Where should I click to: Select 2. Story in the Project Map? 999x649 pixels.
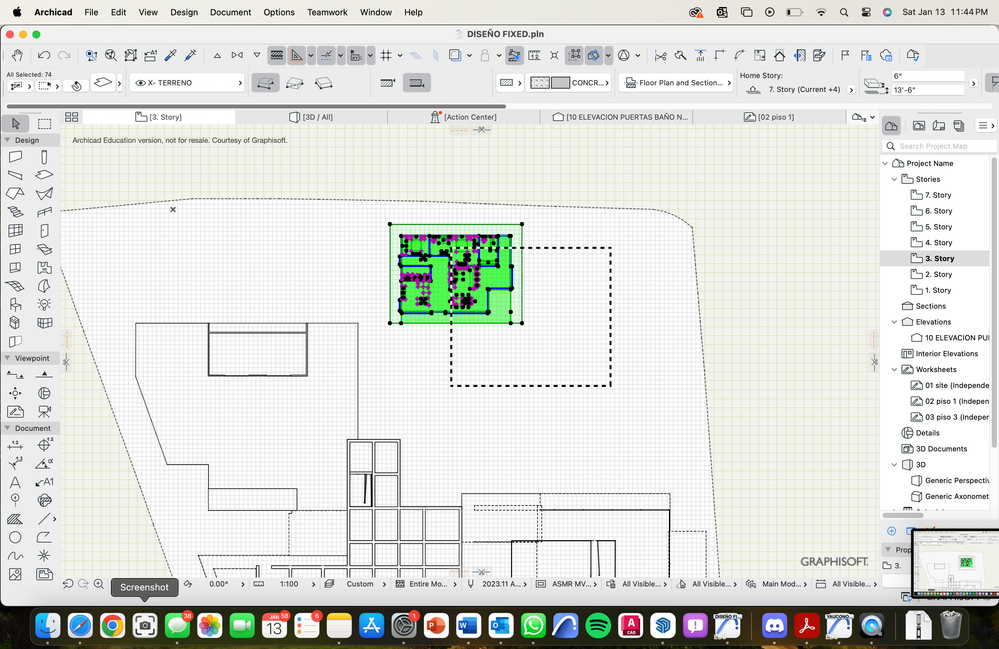(x=939, y=274)
